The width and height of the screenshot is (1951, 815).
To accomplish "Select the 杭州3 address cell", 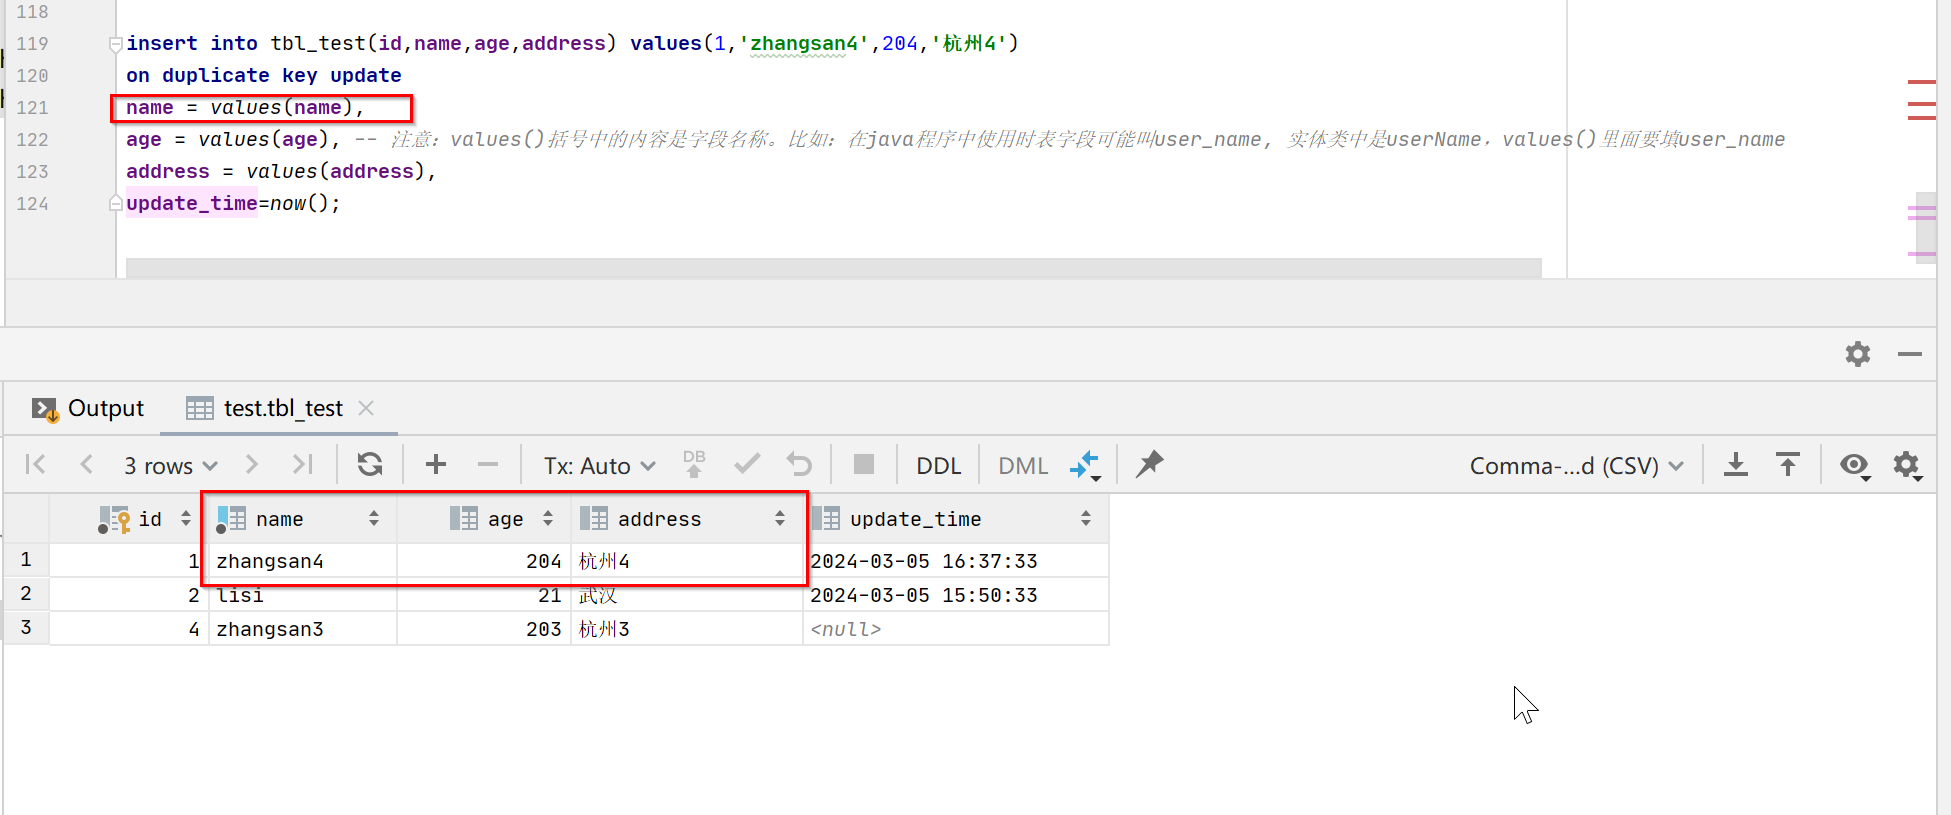I will click(x=686, y=629).
